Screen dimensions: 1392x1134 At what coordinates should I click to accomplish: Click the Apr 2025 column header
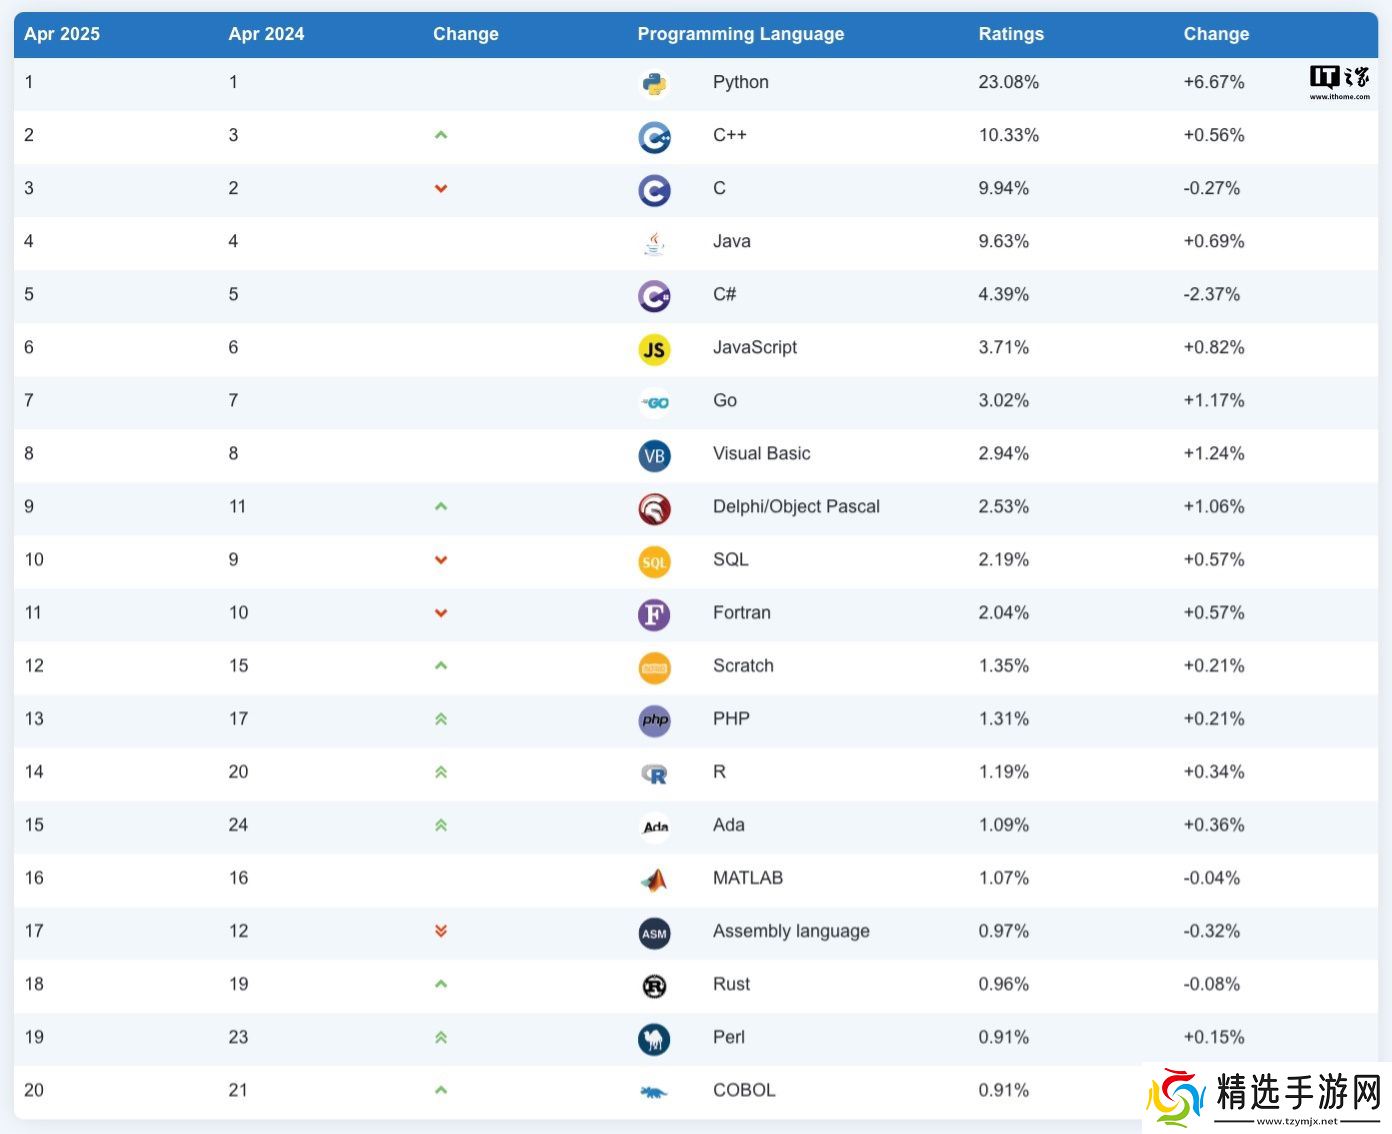click(62, 34)
